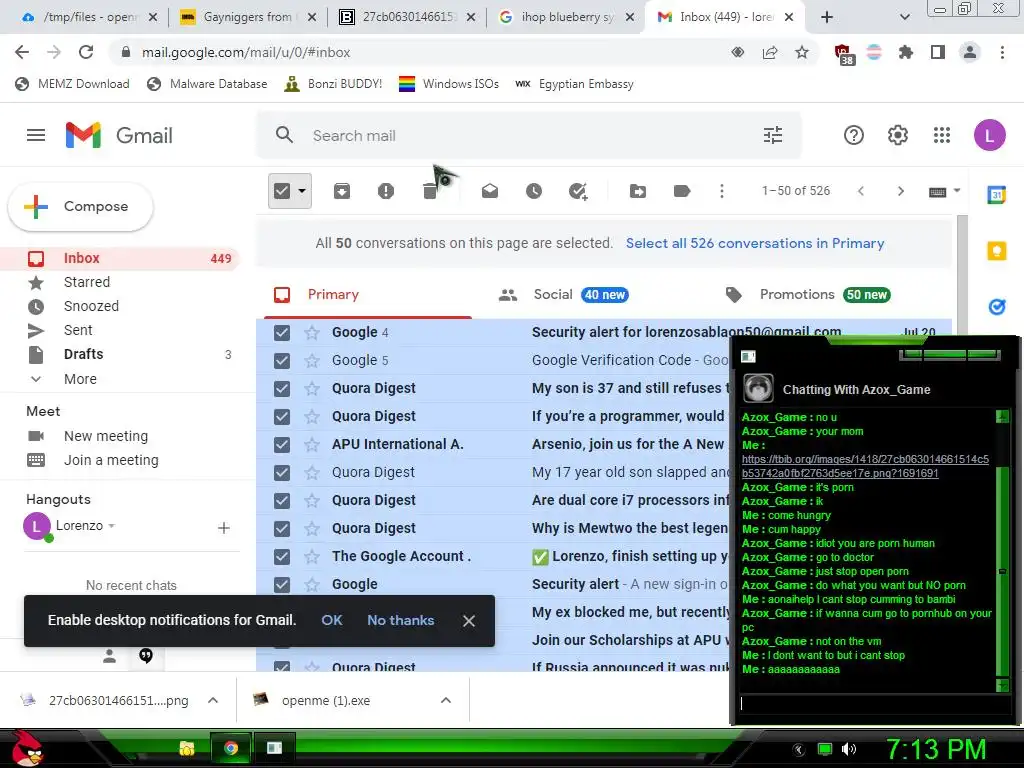1024x768 pixels.
Task: Uncheck The Google Account email checkbox
Action: 282,556
